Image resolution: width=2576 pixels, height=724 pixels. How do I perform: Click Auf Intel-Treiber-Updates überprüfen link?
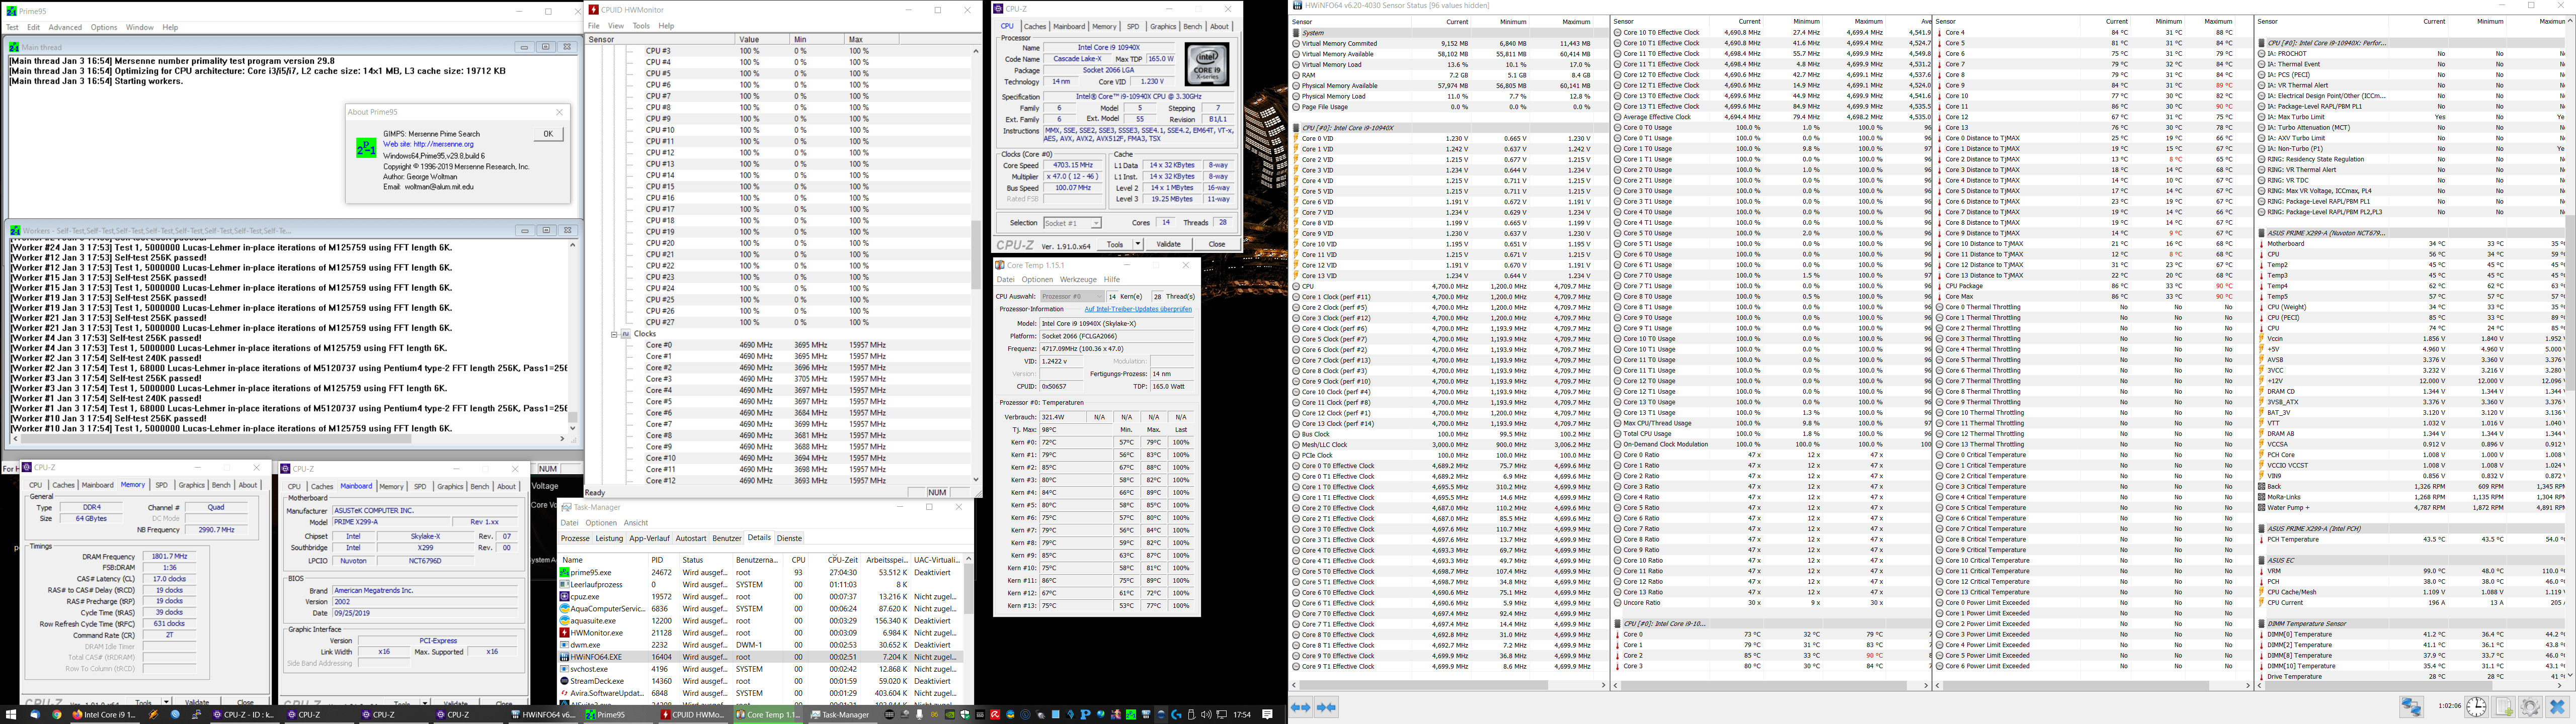[1138, 309]
